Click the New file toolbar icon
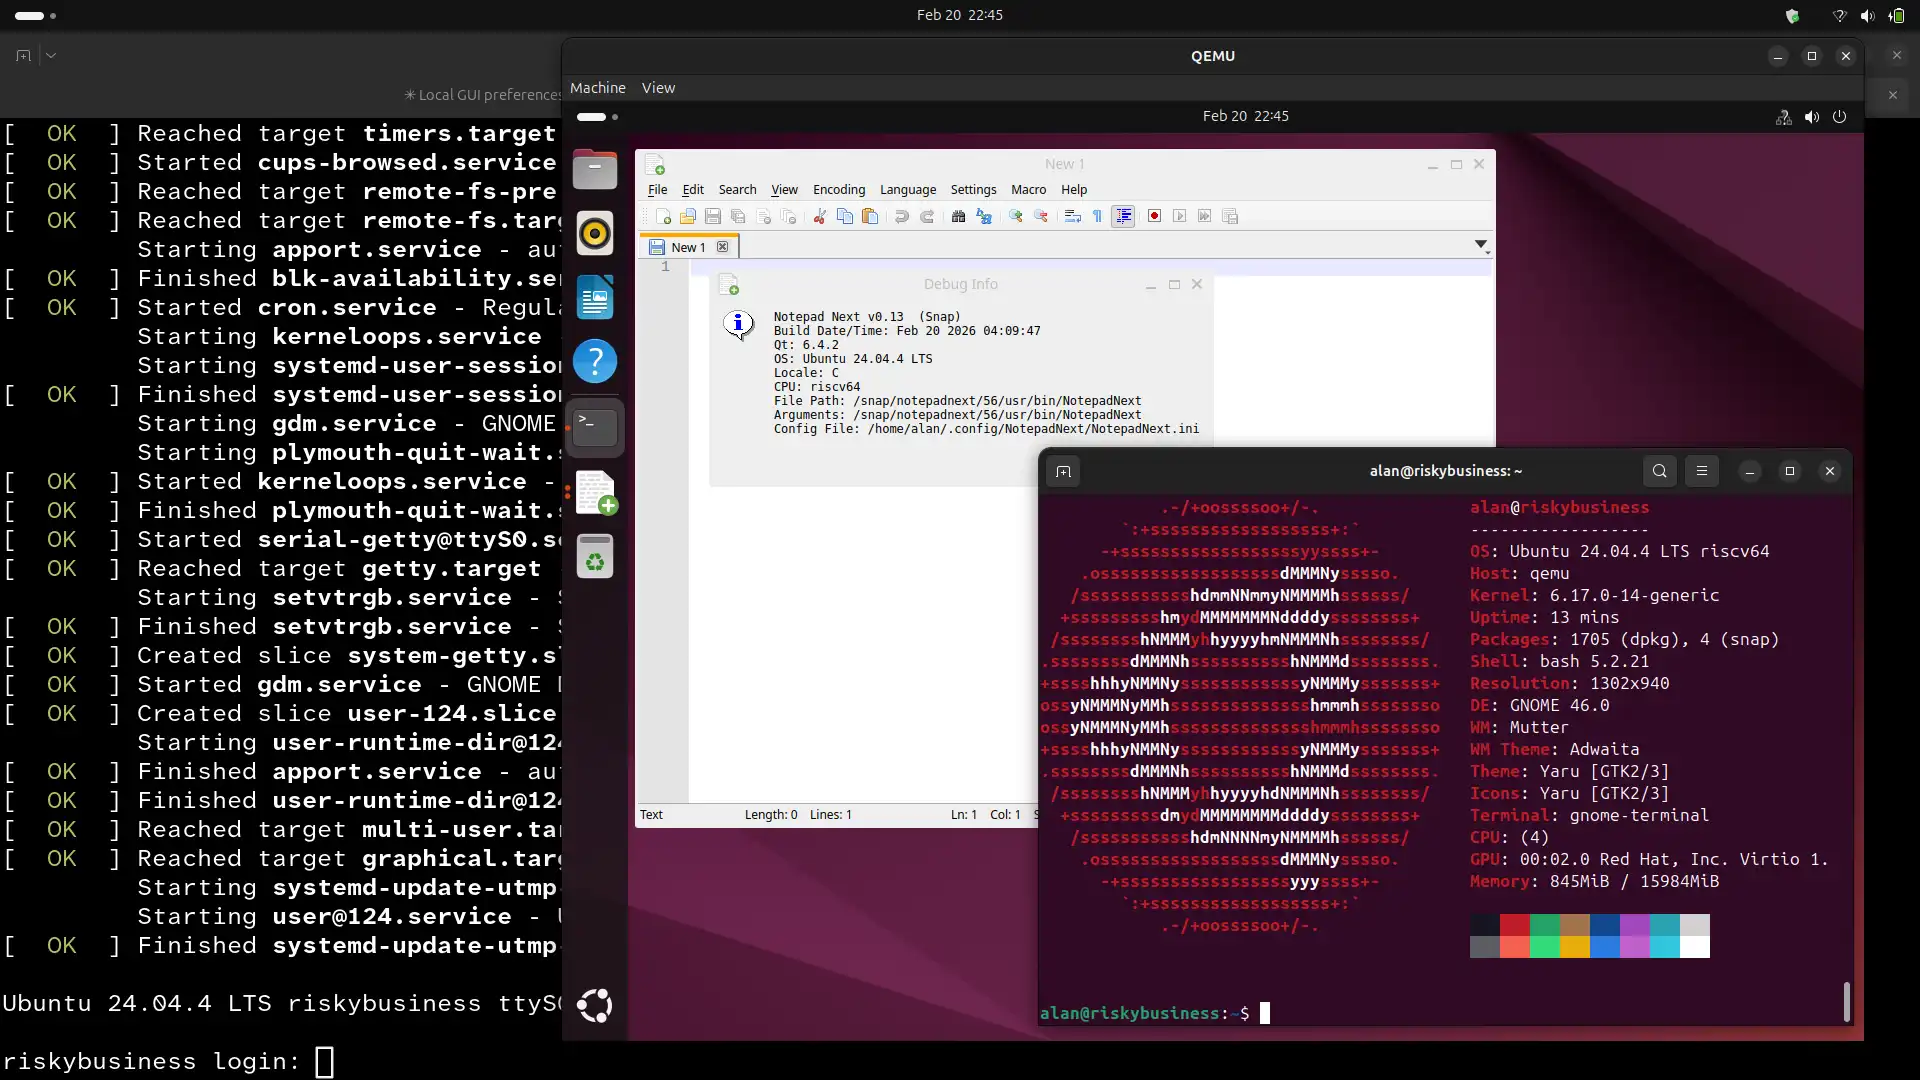Viewport: 1920px width, 1080px height. point(663,216)
